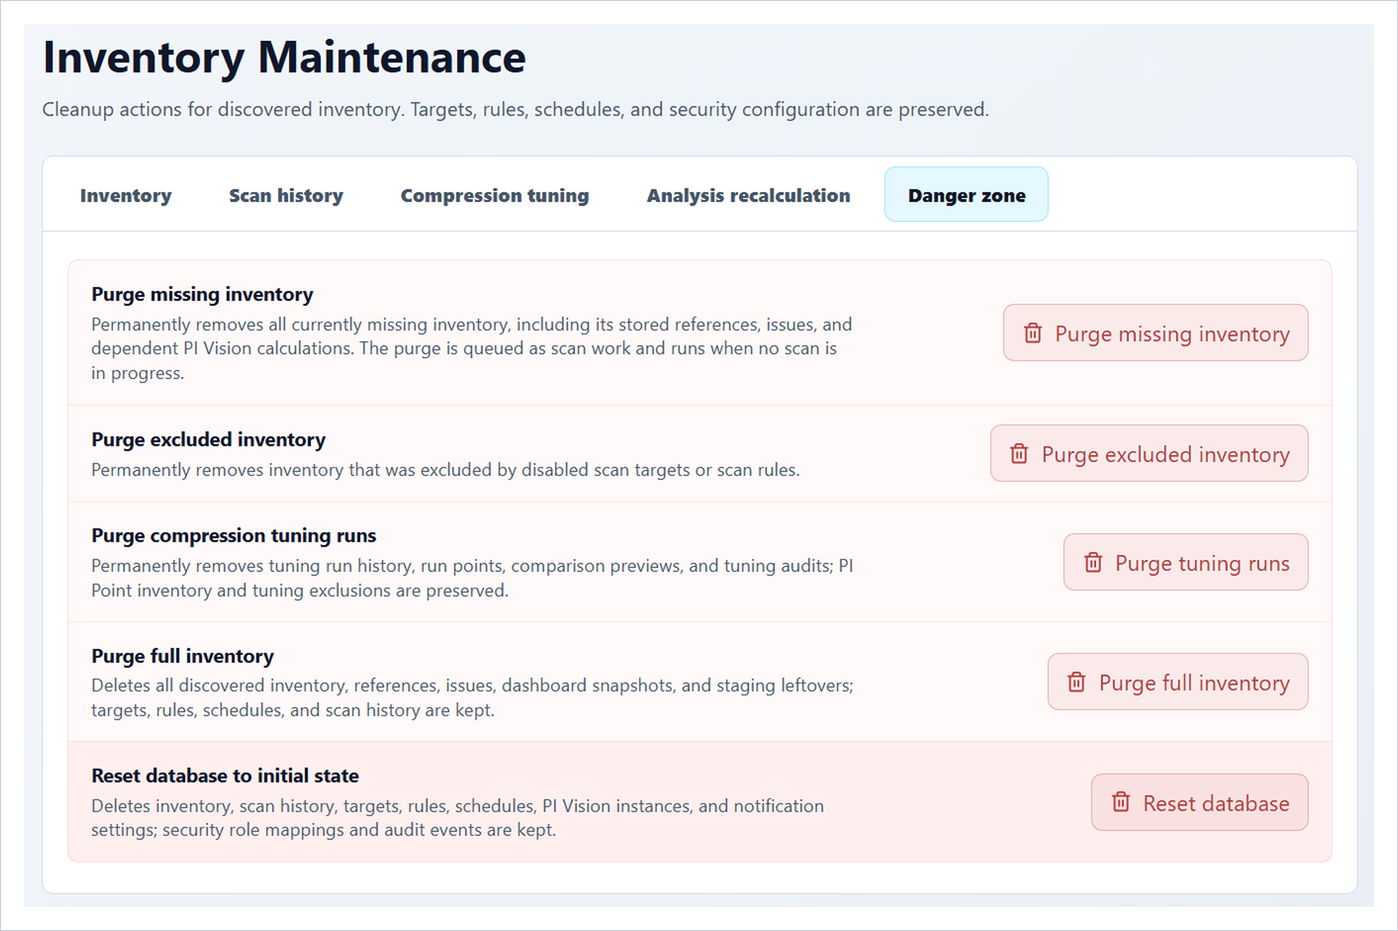Start the Purge tuning runs action
1398x931 pixels.
1186,563
